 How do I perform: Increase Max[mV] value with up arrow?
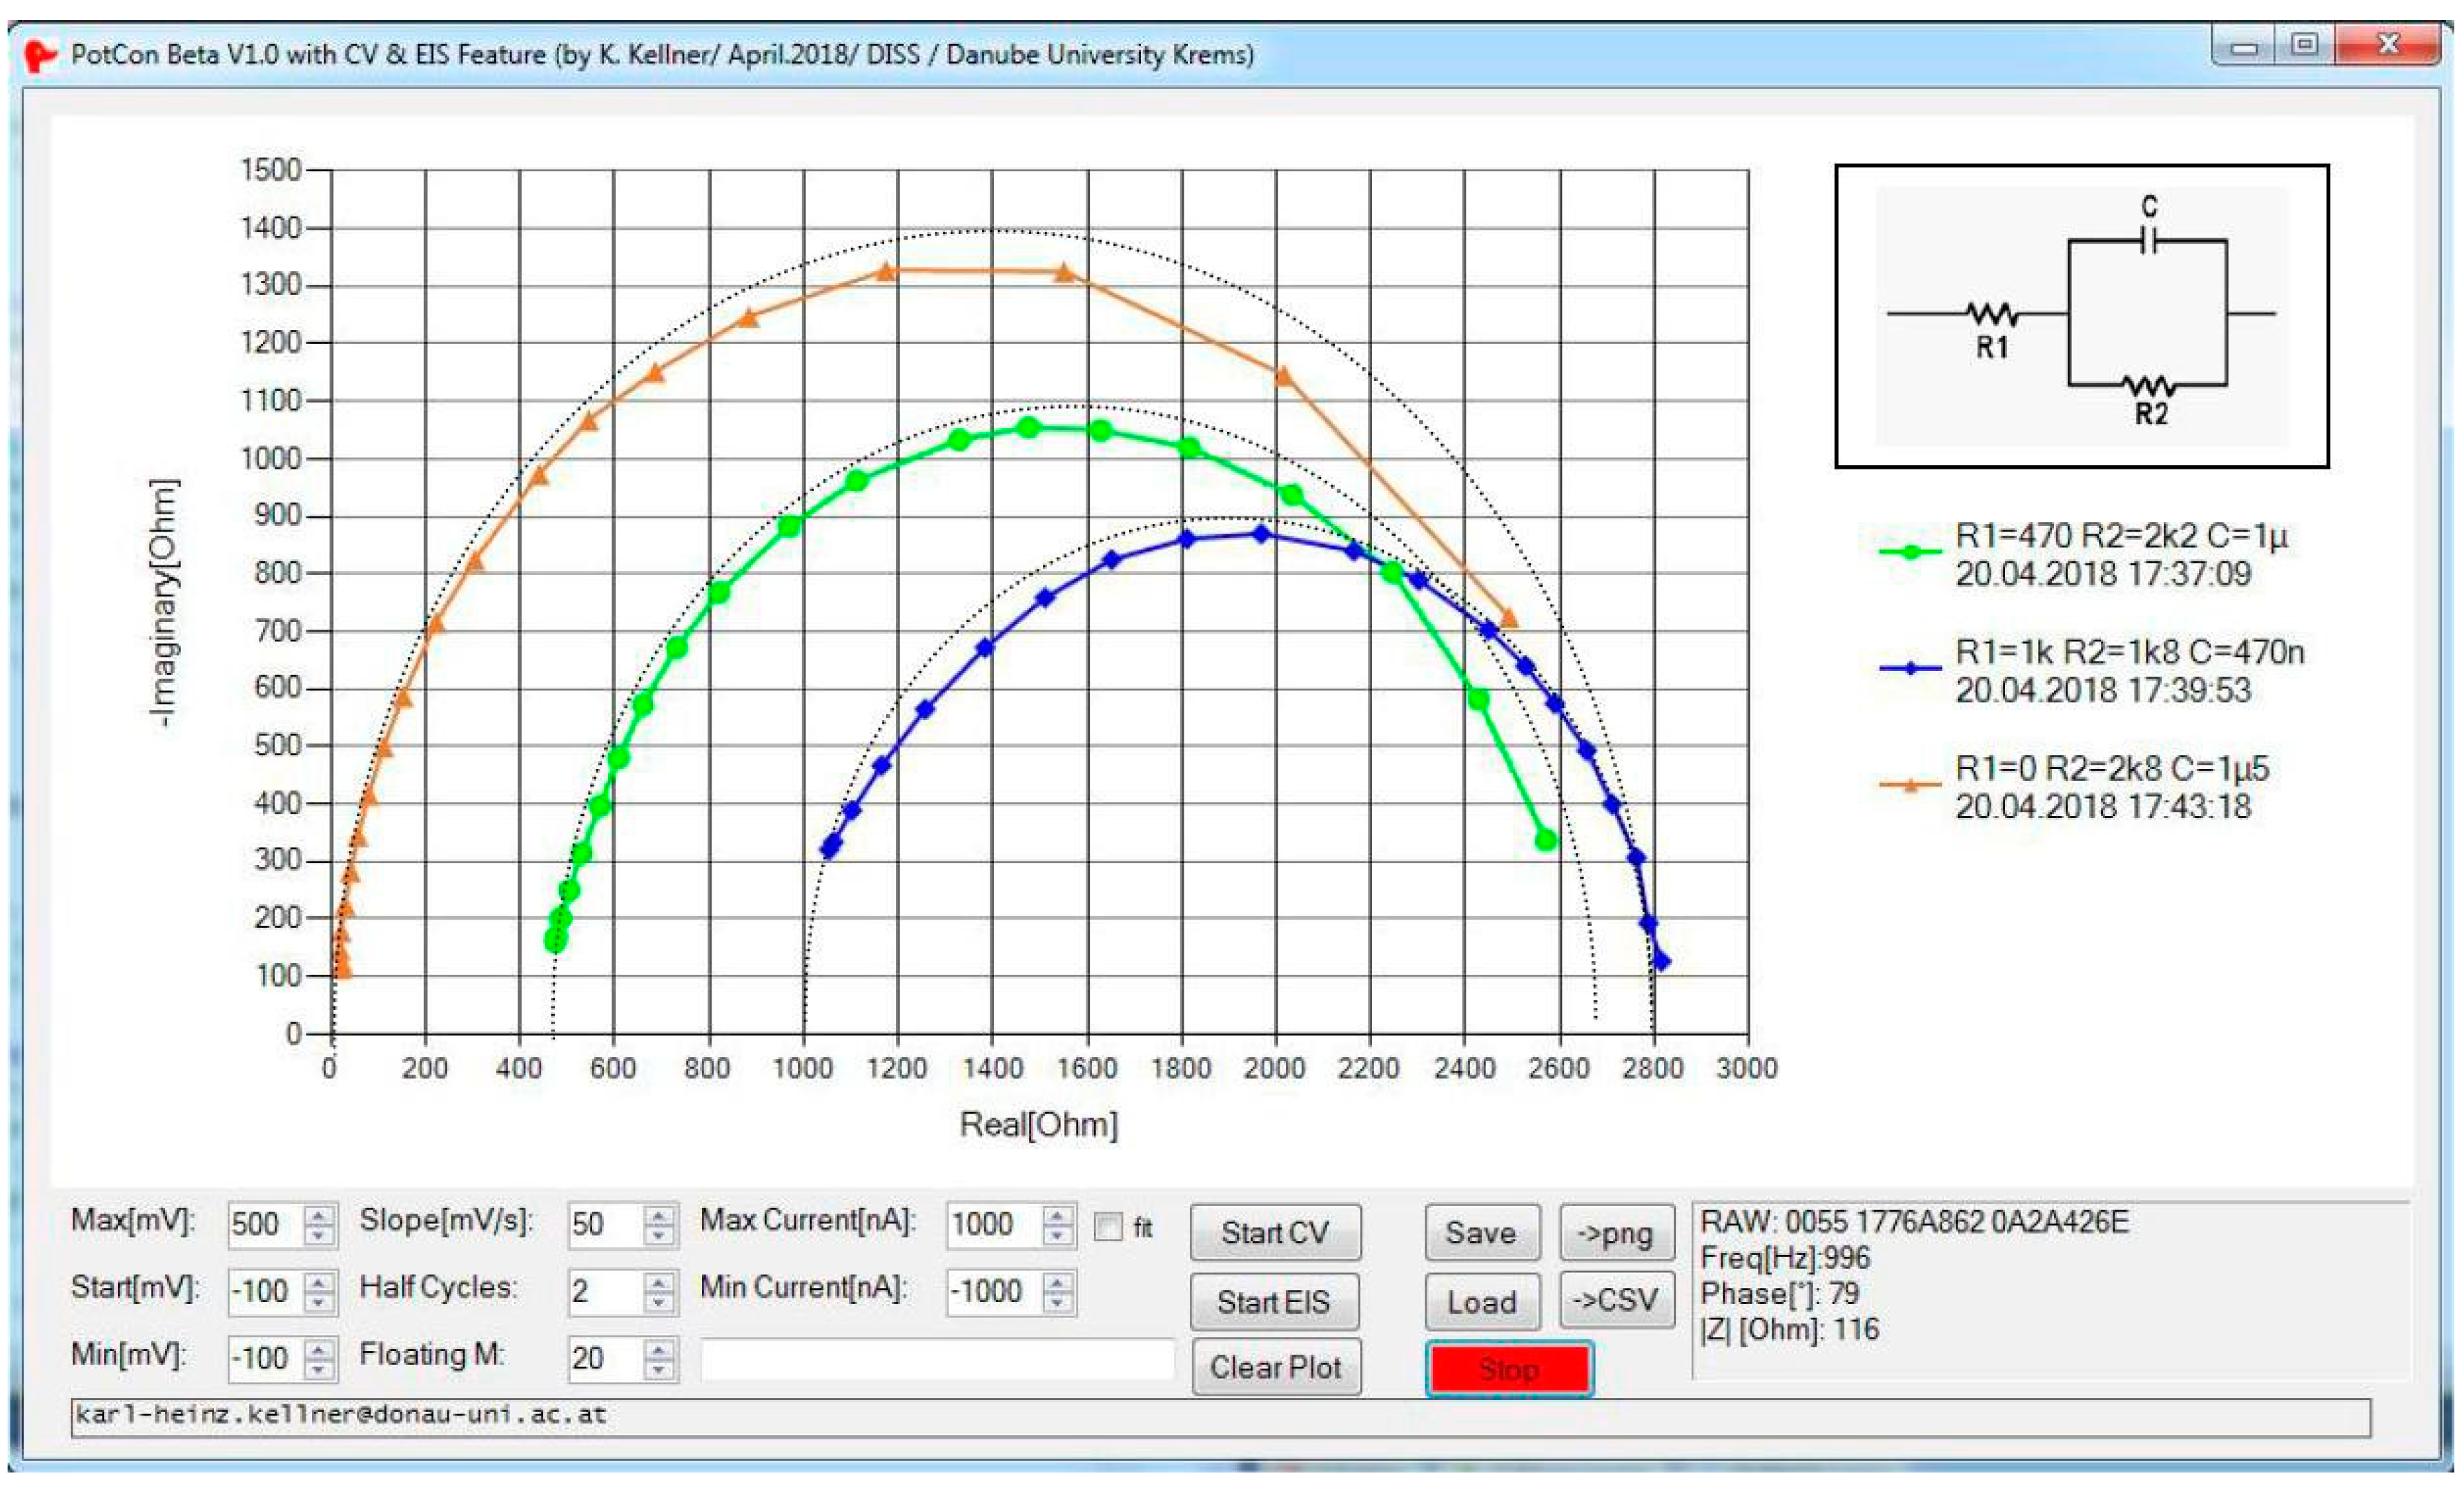pyautogui.click(x=319, y=1215)
